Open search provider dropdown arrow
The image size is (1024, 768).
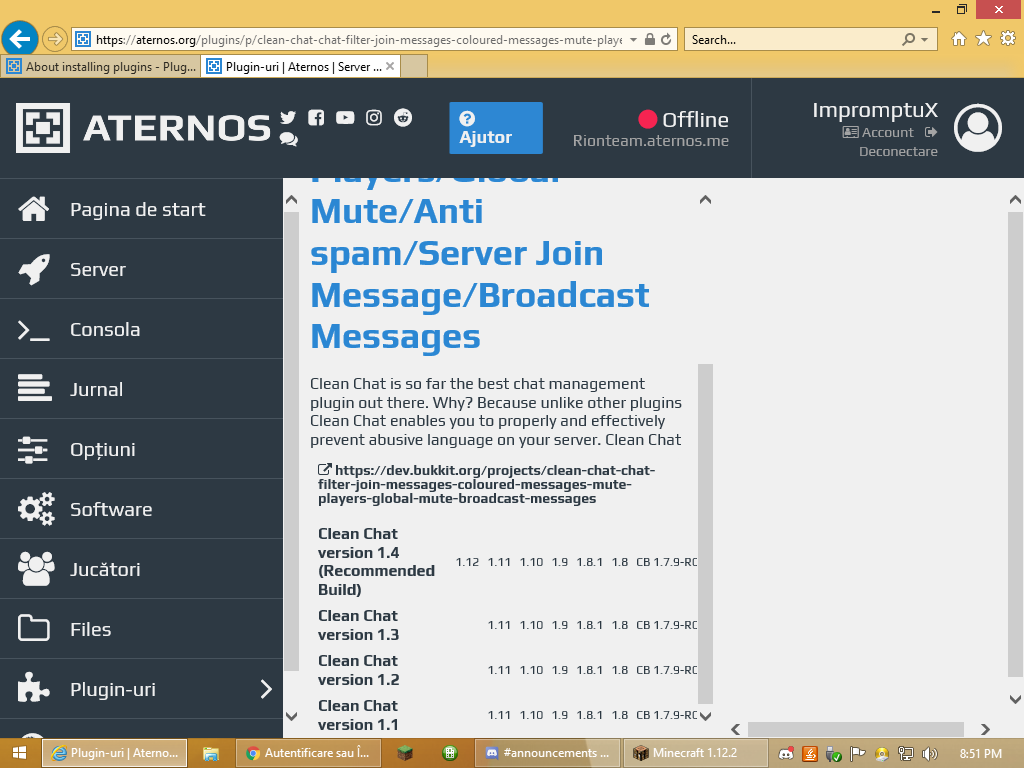coord(925,40)
